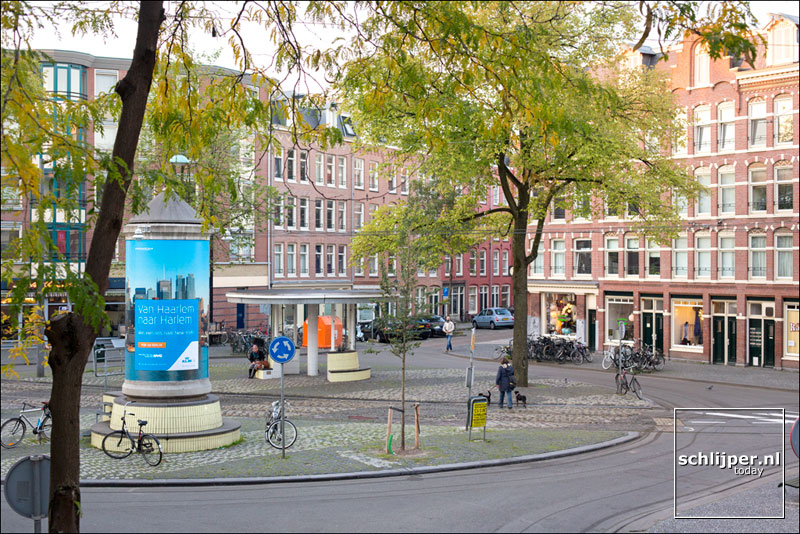
Task: Click the blue roundabout traffic sign
Action: click(282, 350)
